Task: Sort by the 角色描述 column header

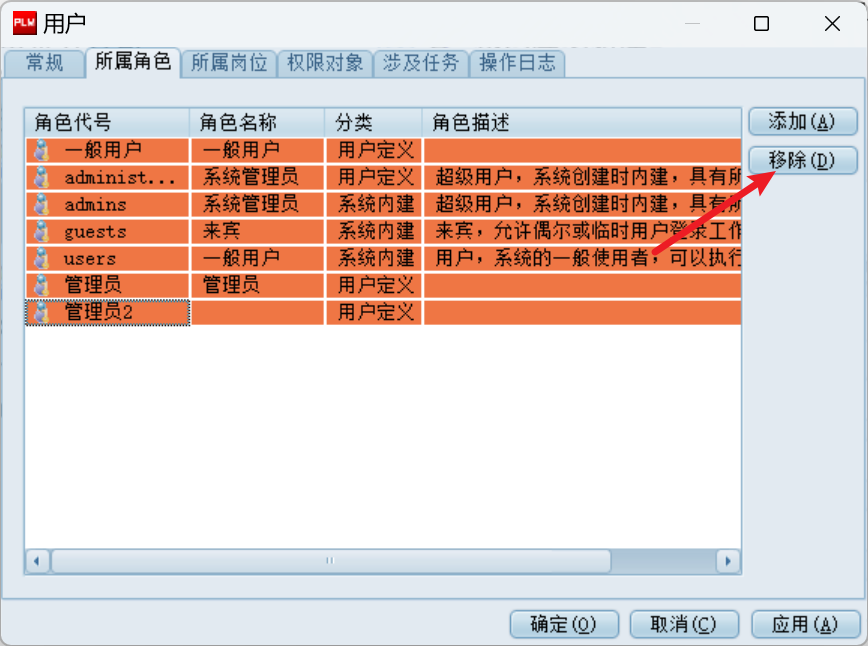Action: (x=582, y=122)
